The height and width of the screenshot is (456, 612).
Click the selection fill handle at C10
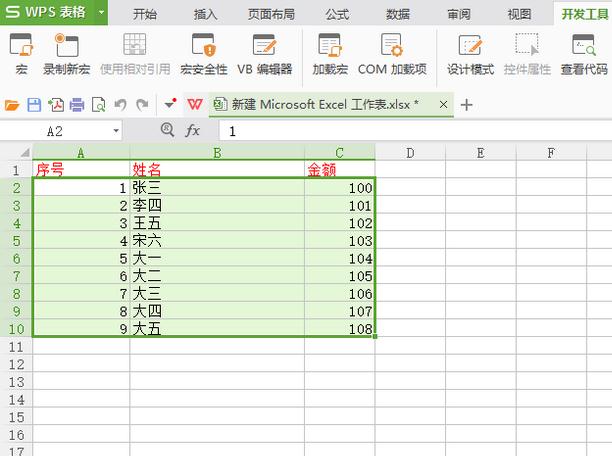[x=375, y=336]
